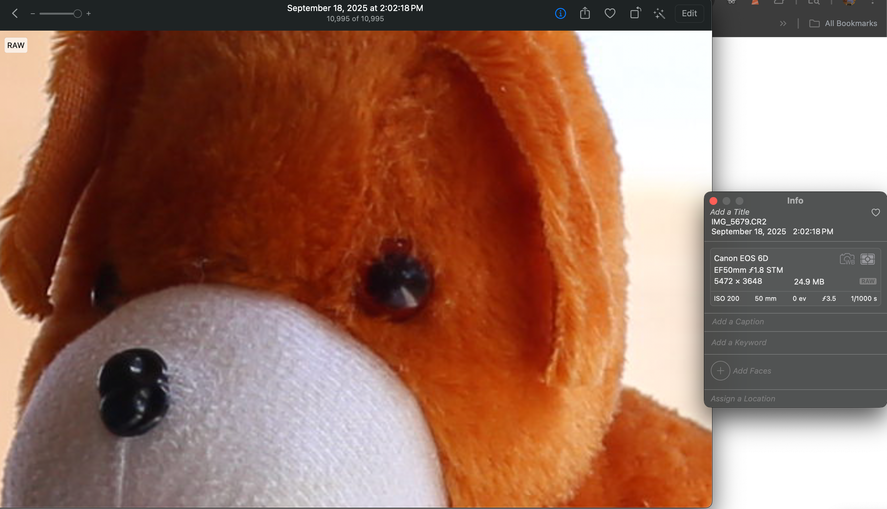Click the RAW badge on the photo
Image resolution: width=887 pixels, height=509 pixels.
[16, 45]
